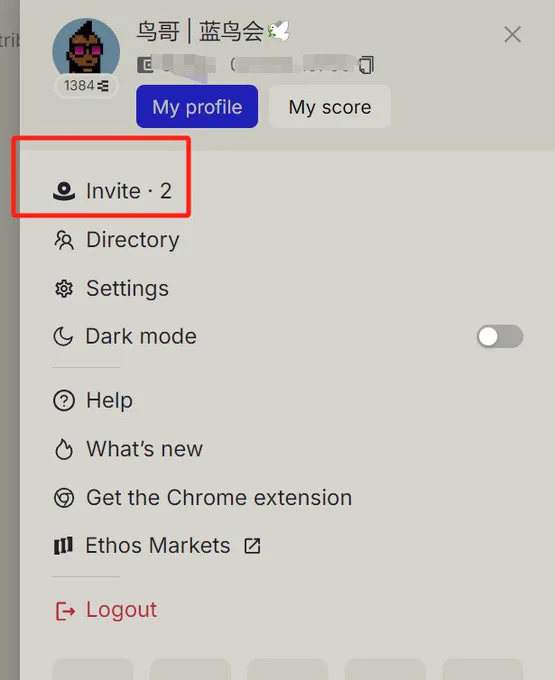The image size is (555, 680).
Task: Open the Help menu item
Action: pos(93,400)
